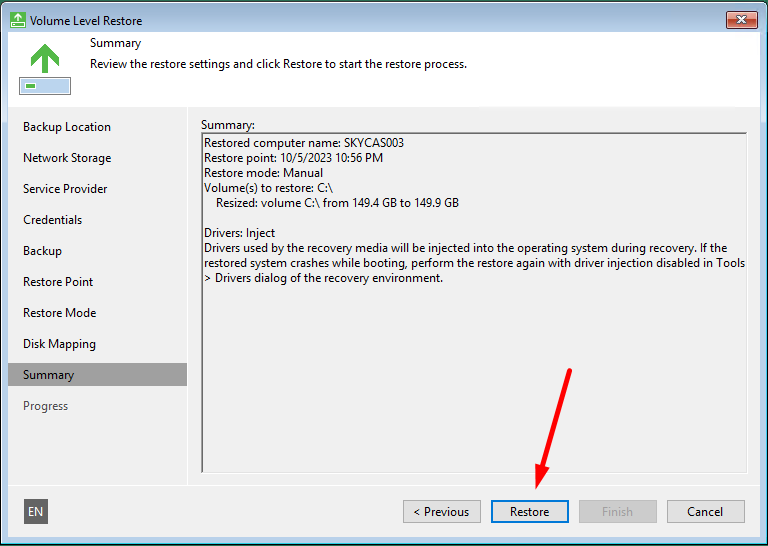768x546 pixels.
Task: Open the Disk Mapping step
Action: [59, 344]
